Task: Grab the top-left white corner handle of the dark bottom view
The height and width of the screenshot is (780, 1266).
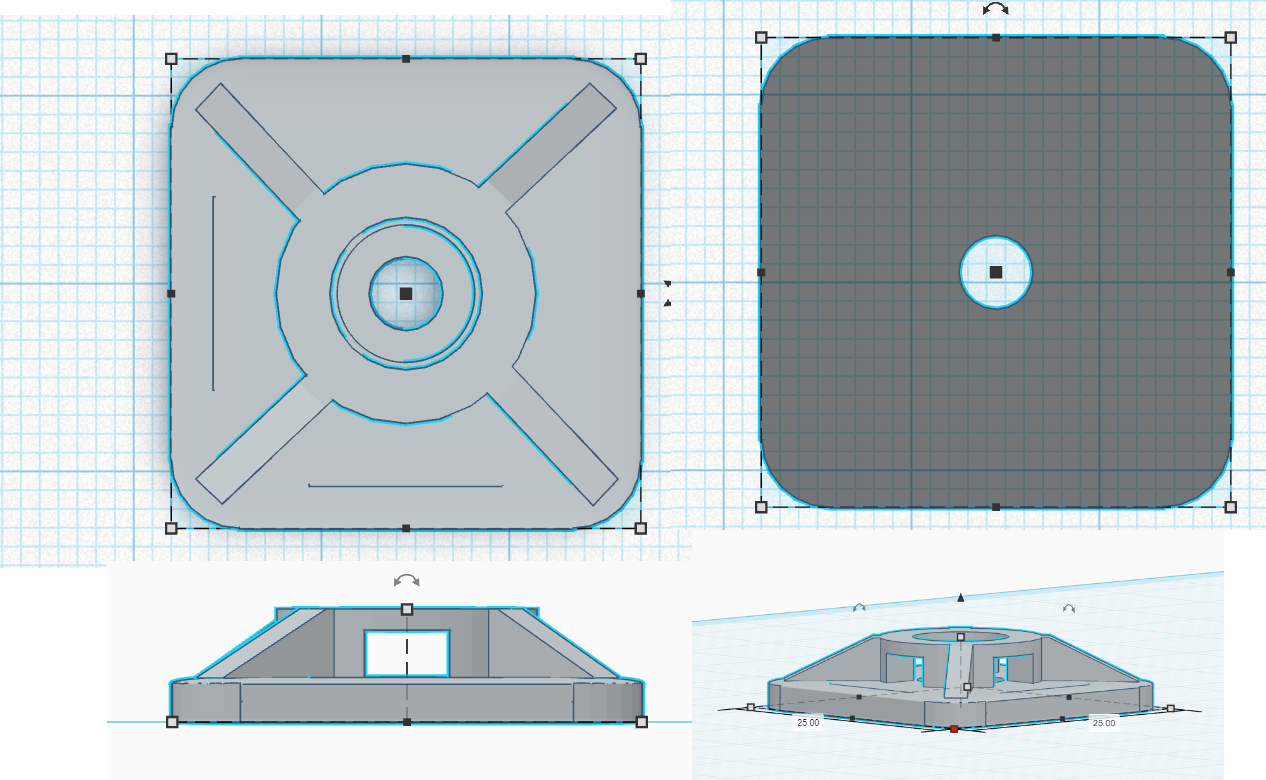Action: (x=761, y=37)
